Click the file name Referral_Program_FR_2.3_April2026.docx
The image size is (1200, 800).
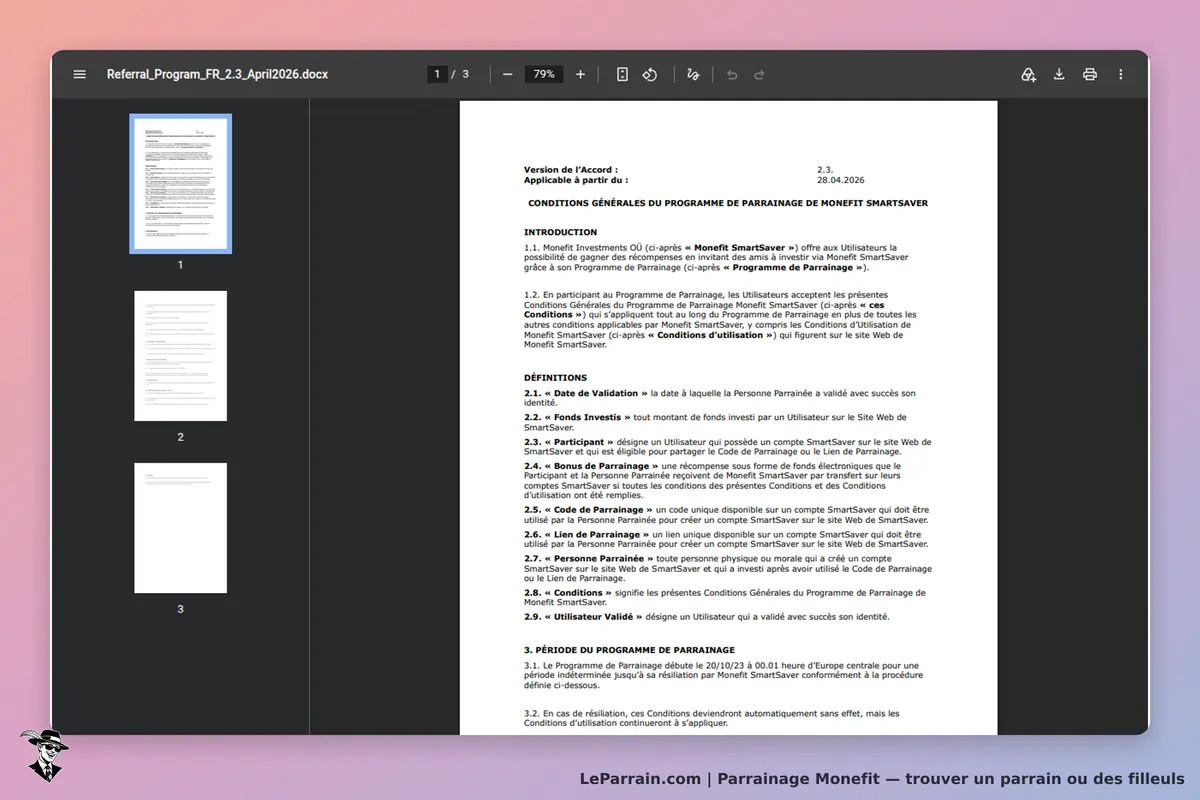(217, 74)
